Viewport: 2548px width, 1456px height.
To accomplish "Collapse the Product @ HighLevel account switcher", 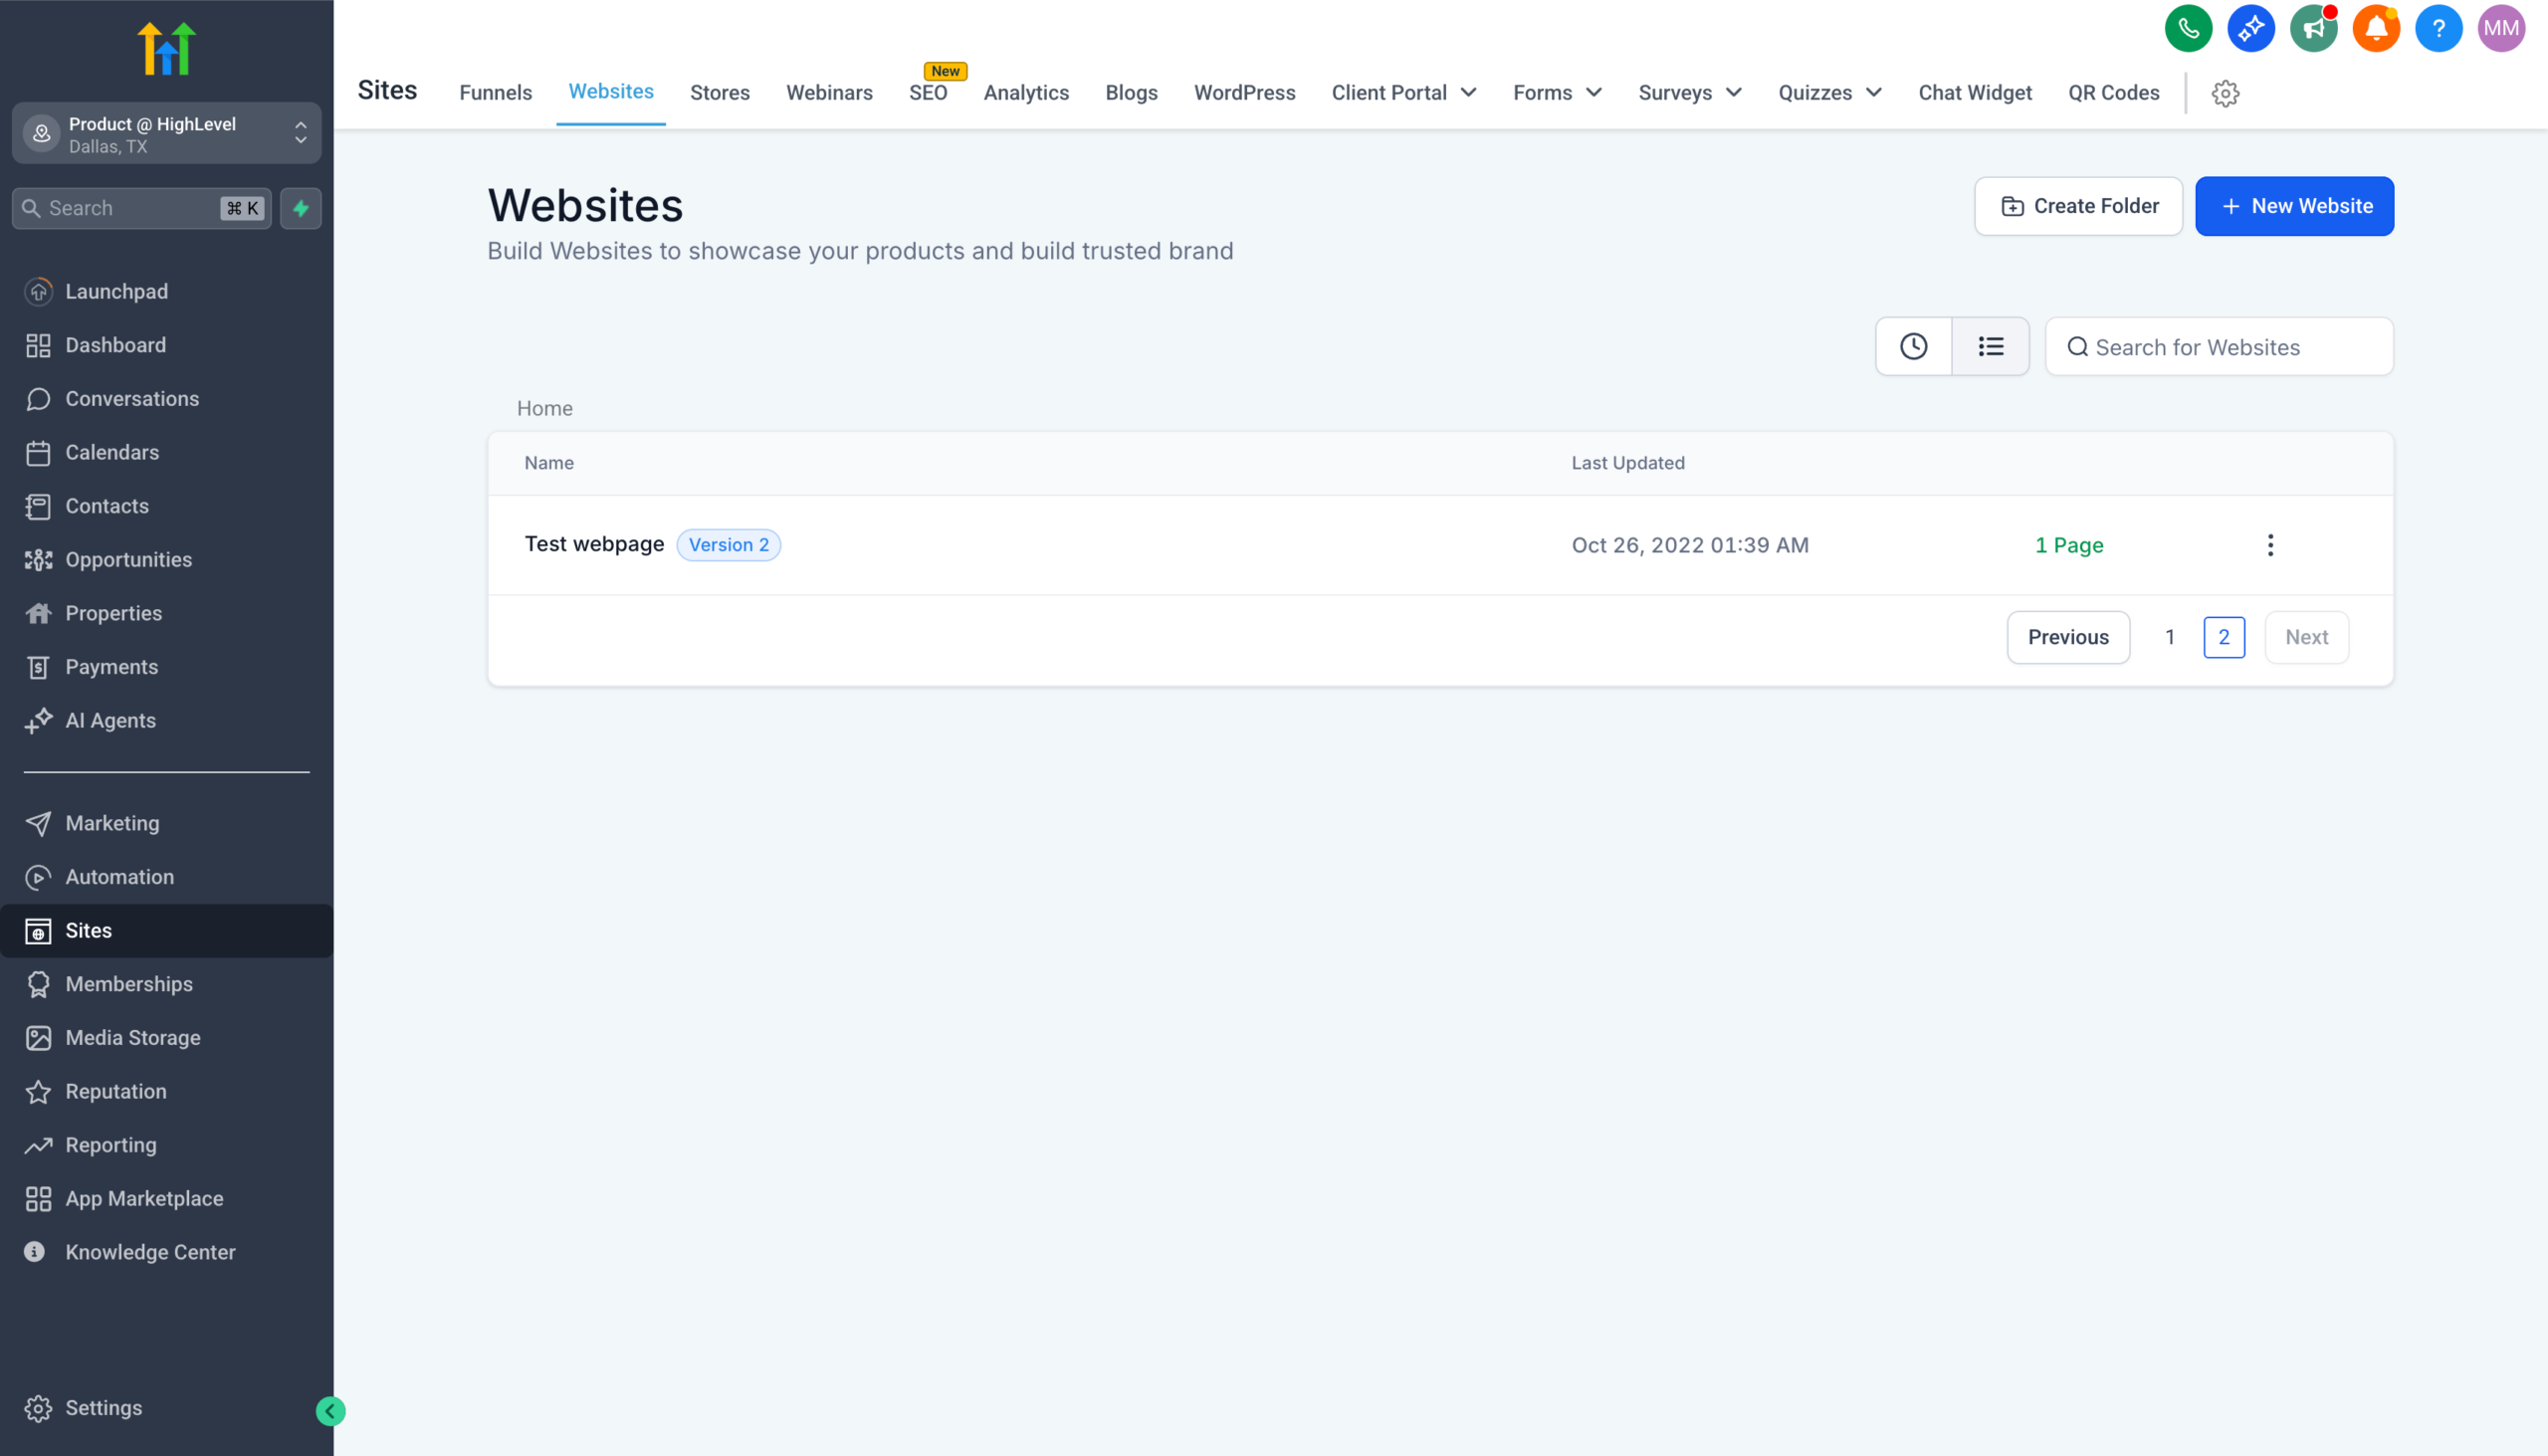I will (x=301, y=133).
